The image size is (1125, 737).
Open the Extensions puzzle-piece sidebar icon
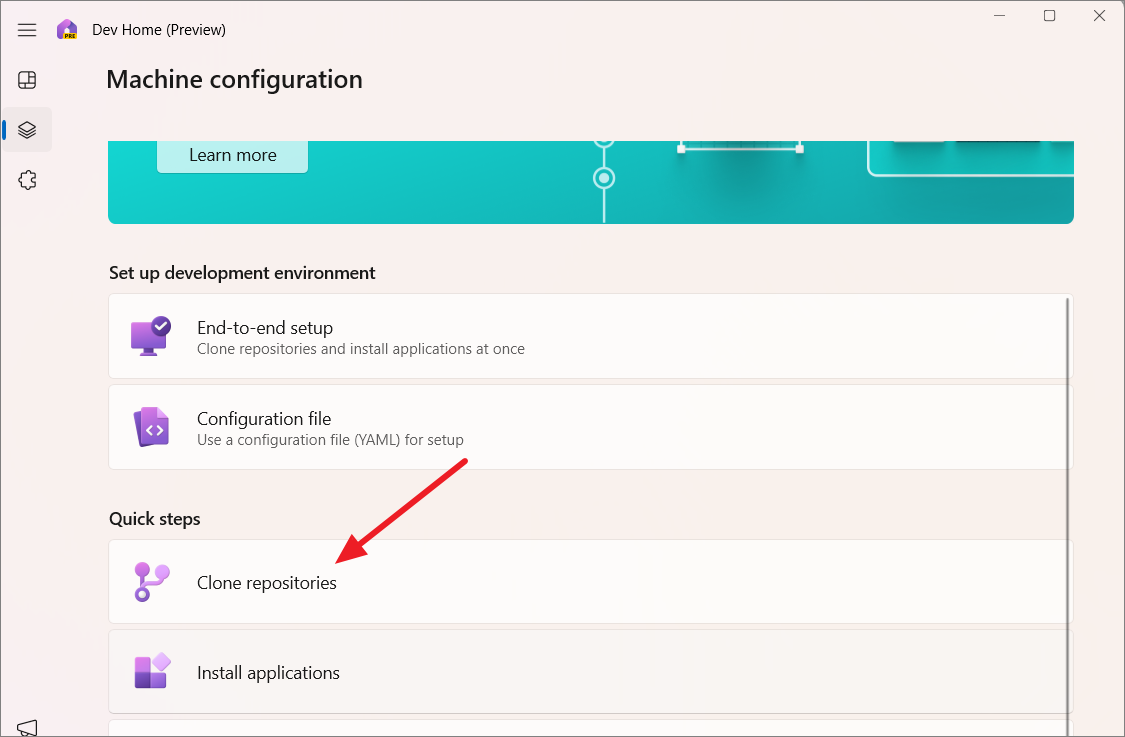pos(27,180)
